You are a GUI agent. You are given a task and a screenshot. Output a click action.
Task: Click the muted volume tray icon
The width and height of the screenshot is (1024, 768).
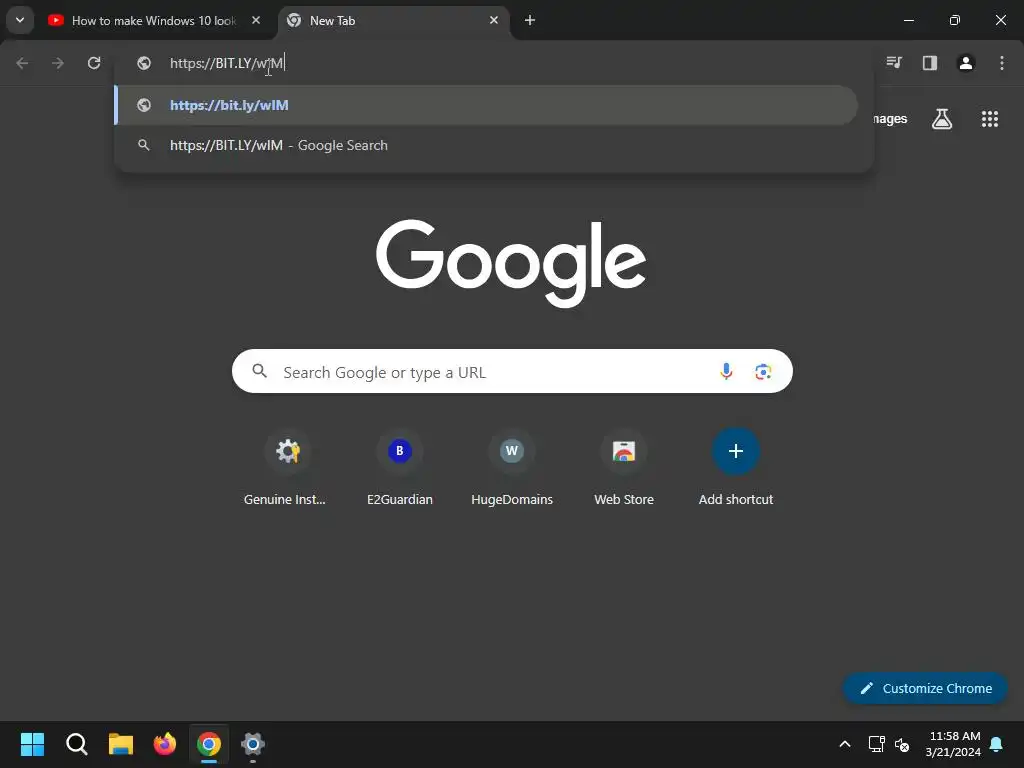click(902, 744)
